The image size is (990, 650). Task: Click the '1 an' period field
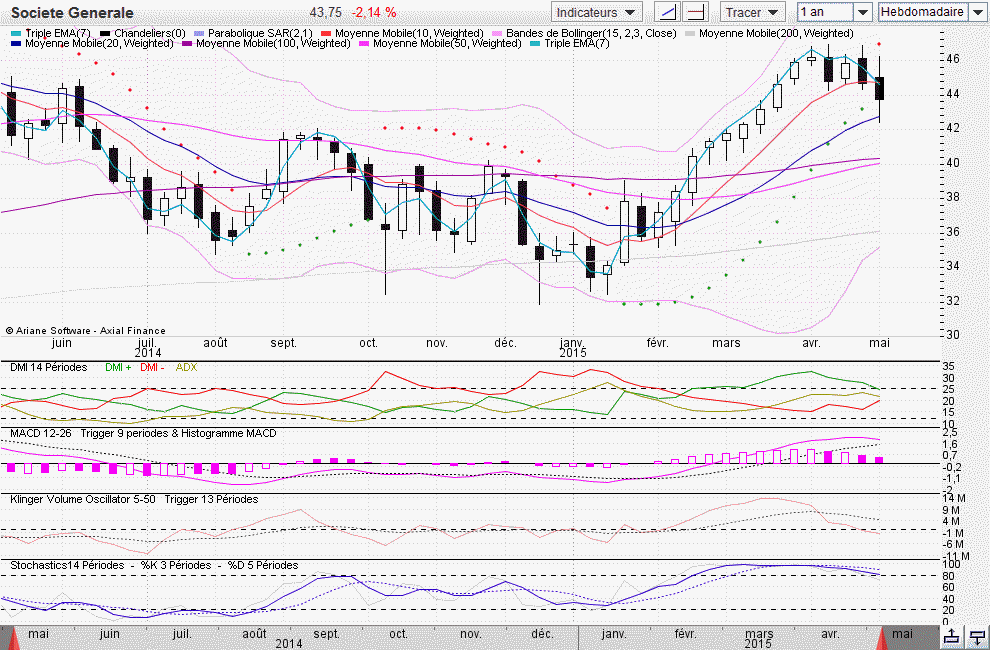825,12
